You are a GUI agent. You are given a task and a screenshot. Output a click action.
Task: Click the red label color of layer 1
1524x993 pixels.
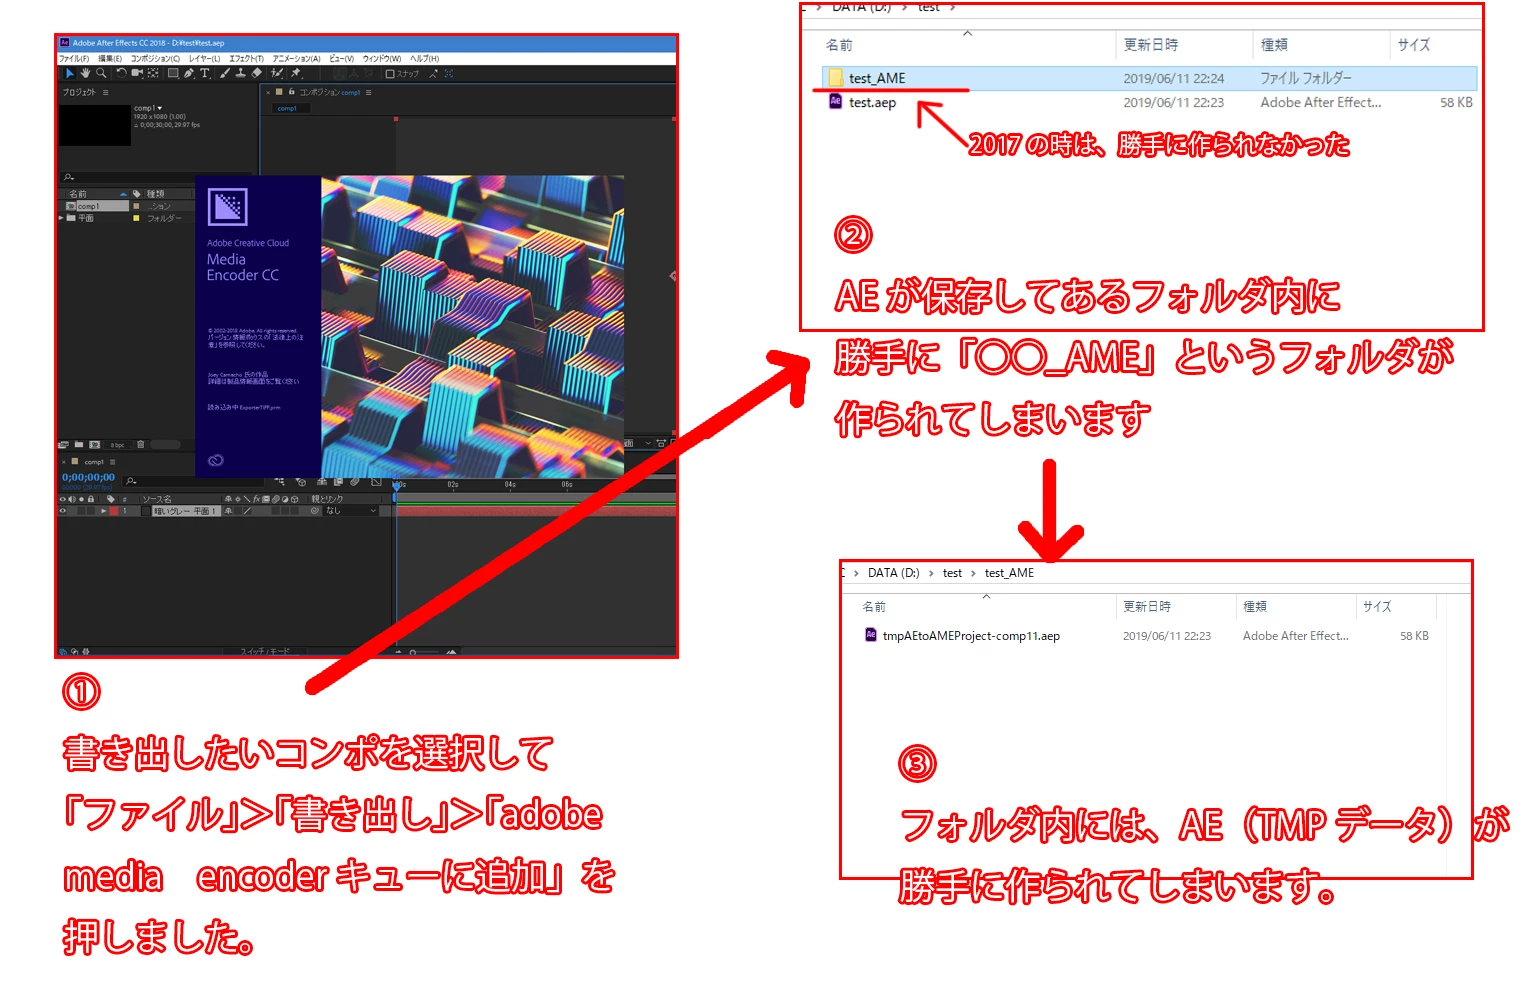click(114, 510)
